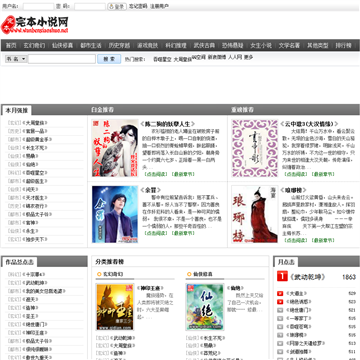Select the 本月强推 tab
The height and width of the screenshot is (360, 360).
[x=17, y=110]
